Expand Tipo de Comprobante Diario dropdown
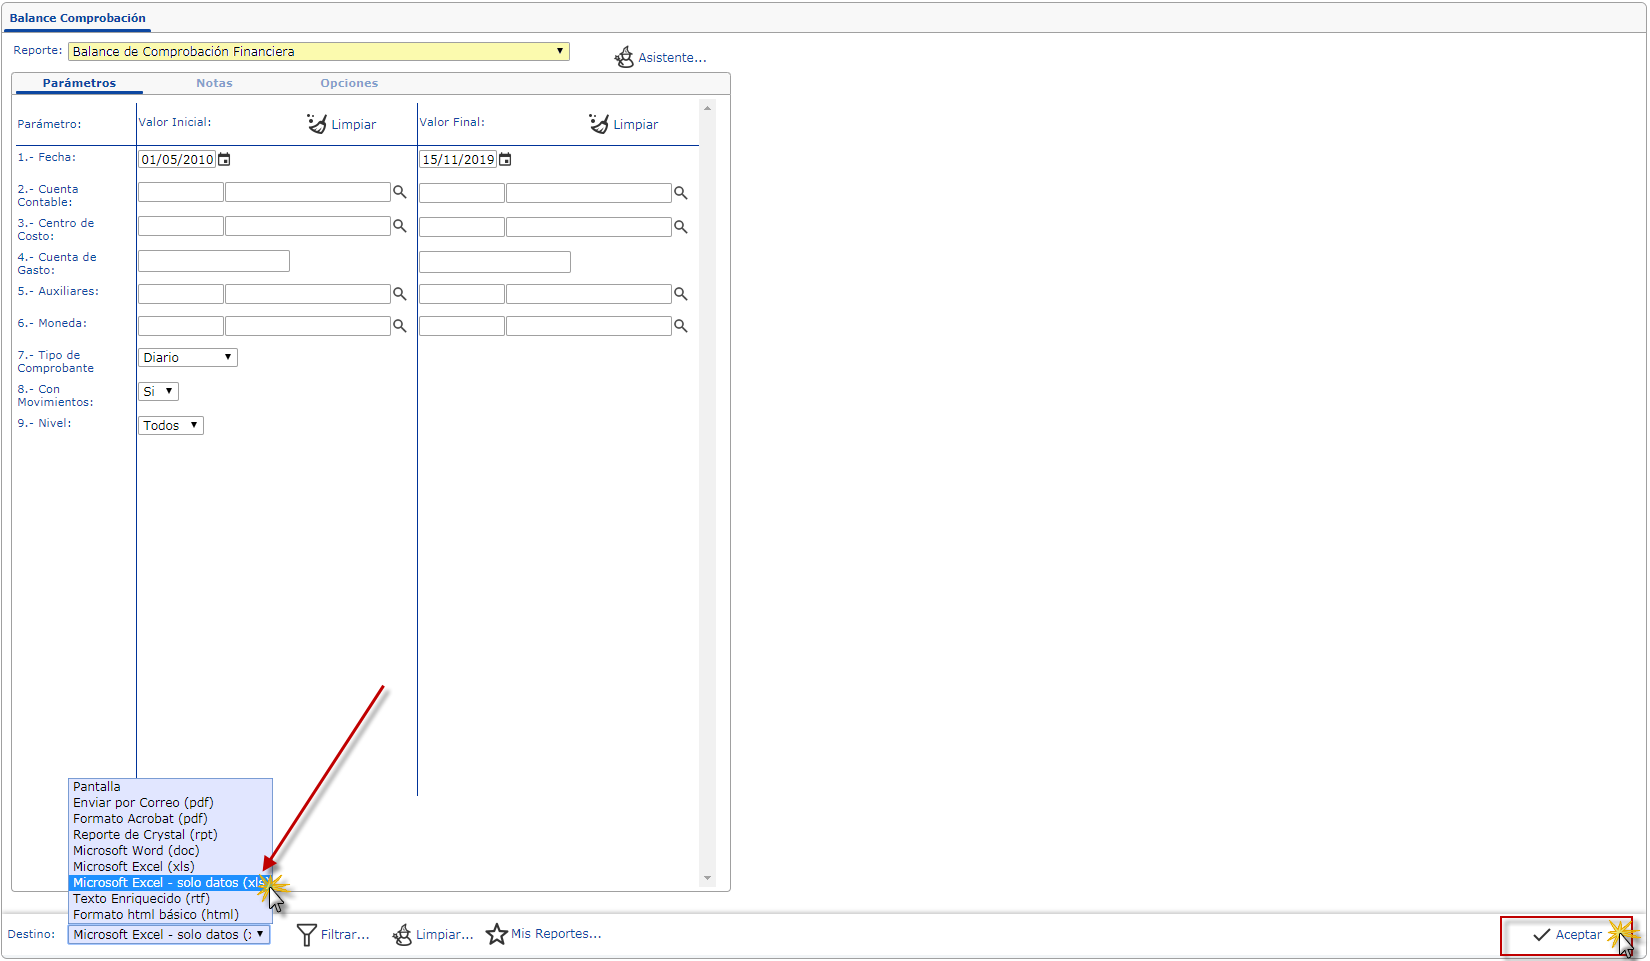Viewport: 1650px width, 961px height. click(x=188, y=357)
